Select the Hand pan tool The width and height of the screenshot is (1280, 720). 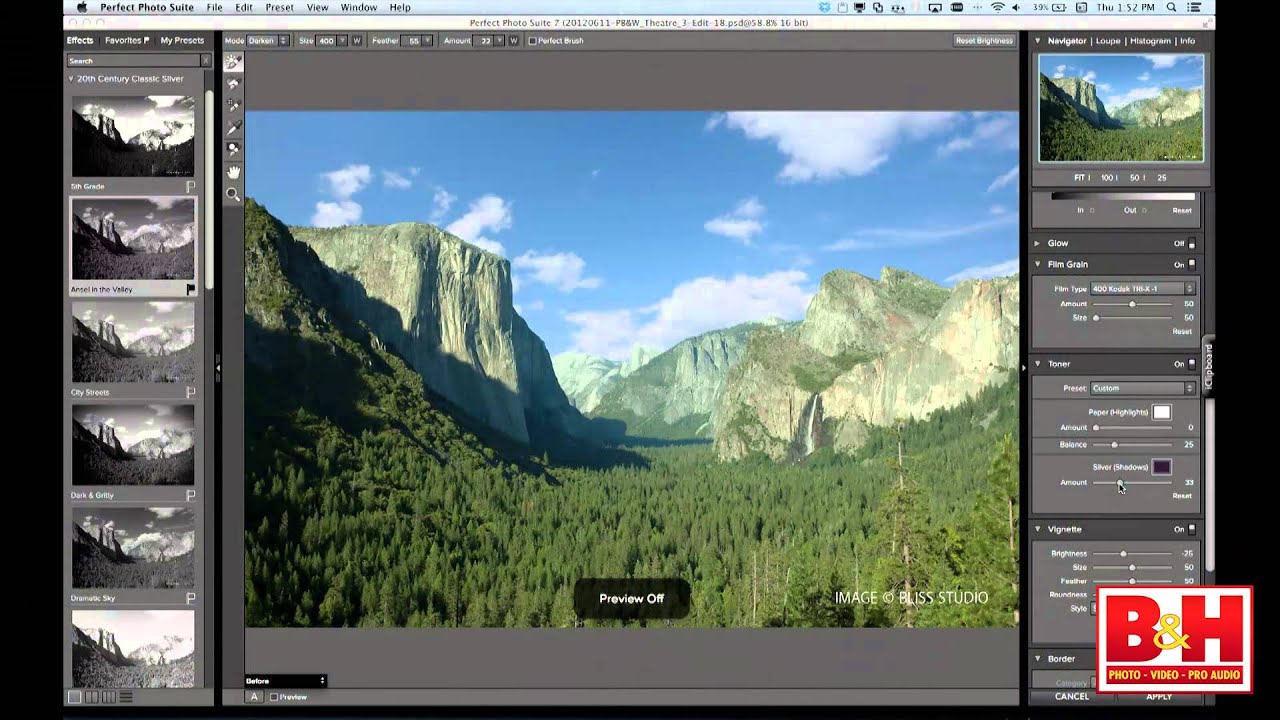(233, 172)
